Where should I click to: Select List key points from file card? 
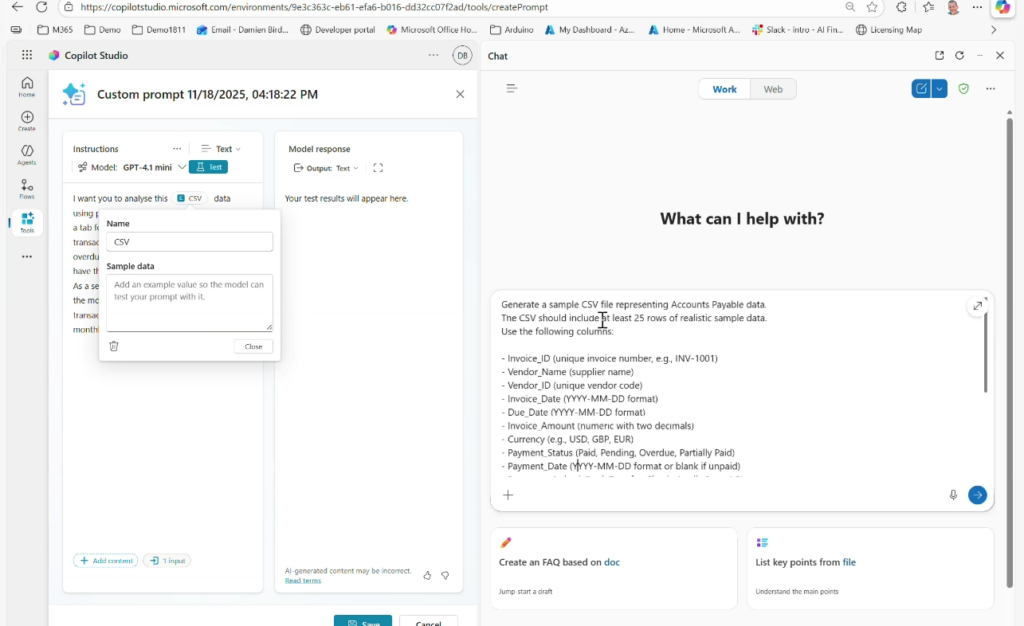click(x=871, y=569)
